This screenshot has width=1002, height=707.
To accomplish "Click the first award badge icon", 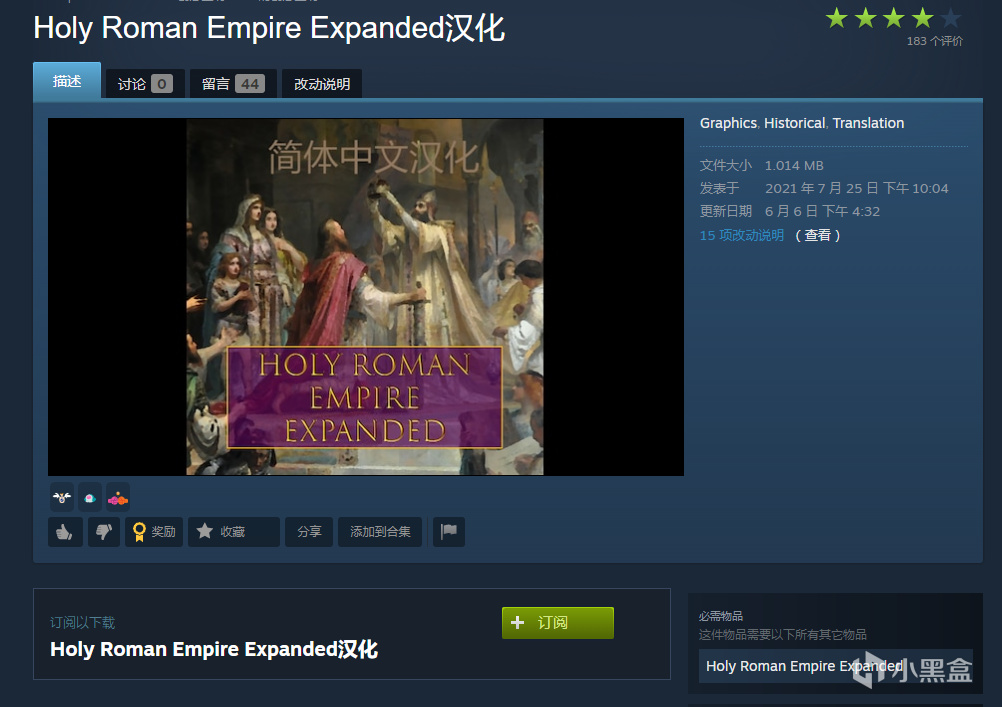I will [62, 498].
